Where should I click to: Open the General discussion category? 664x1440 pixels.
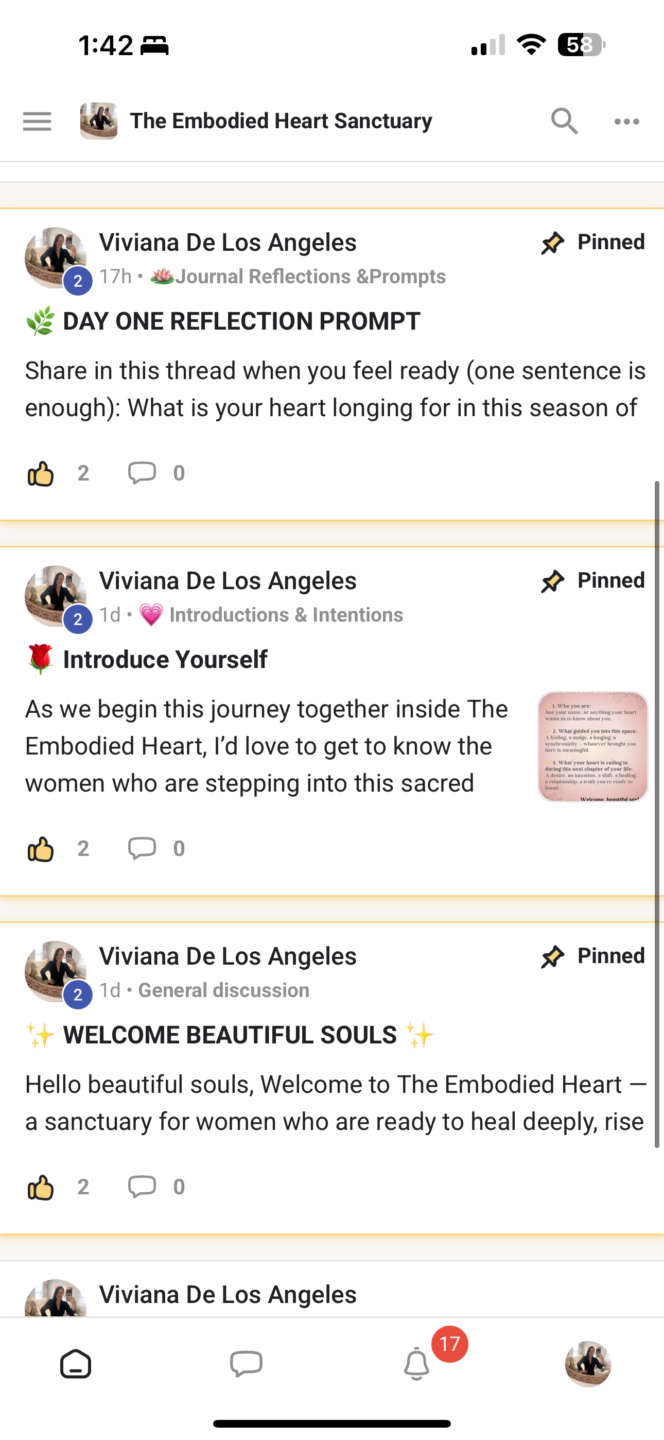coord(223,990)
